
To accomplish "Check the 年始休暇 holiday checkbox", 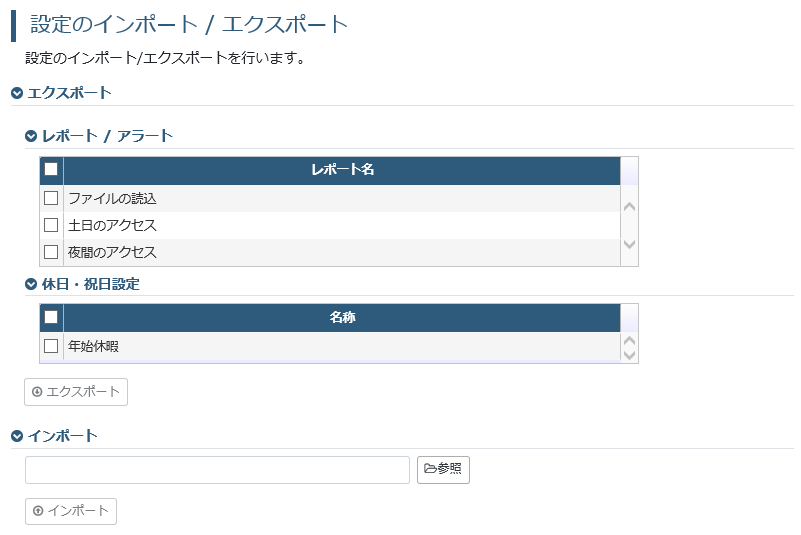I will tap(51, 346).
